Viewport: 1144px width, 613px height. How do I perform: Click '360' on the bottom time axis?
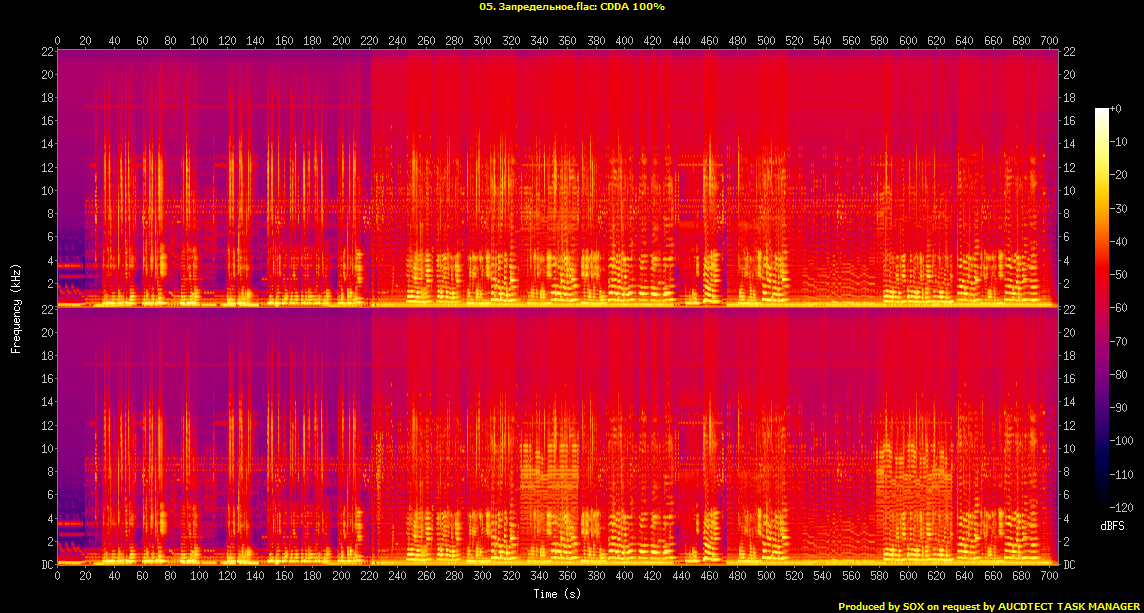pyautogui.click(x=568, y=576)
